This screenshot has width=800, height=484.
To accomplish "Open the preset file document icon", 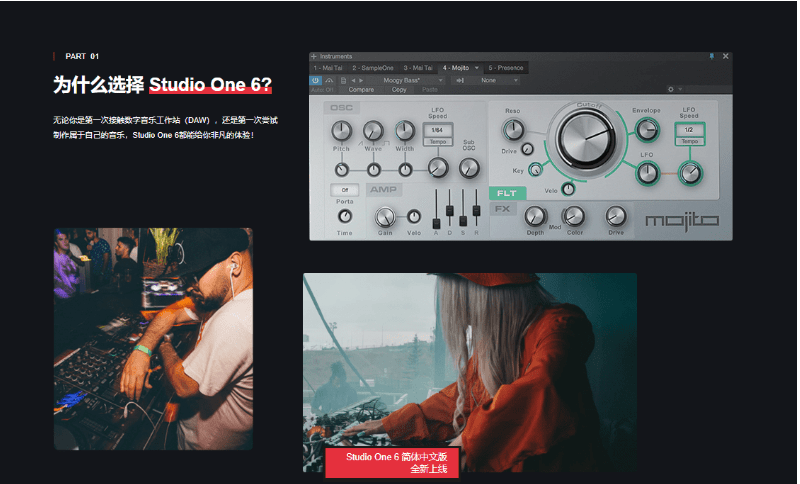I will tap(343, 80).
